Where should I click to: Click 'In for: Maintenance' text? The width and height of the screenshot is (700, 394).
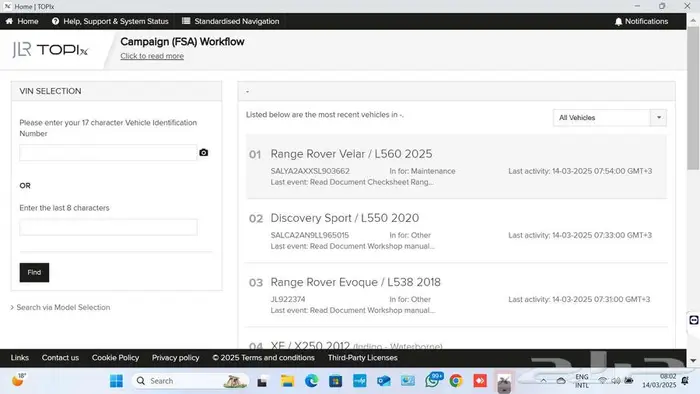pos(422,171)
